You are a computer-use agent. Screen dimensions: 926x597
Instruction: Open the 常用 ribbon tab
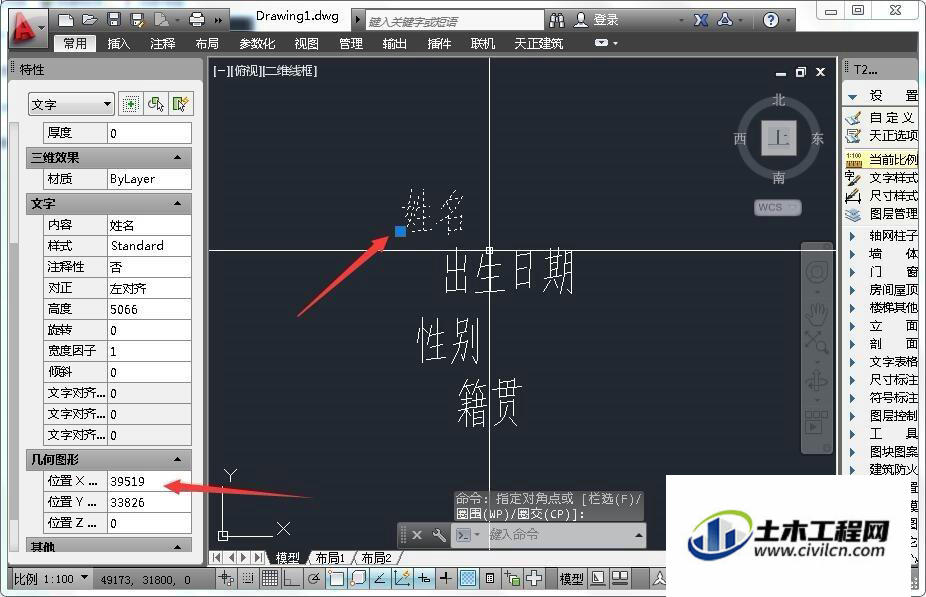pyautogui.click(x=75, y=44)
